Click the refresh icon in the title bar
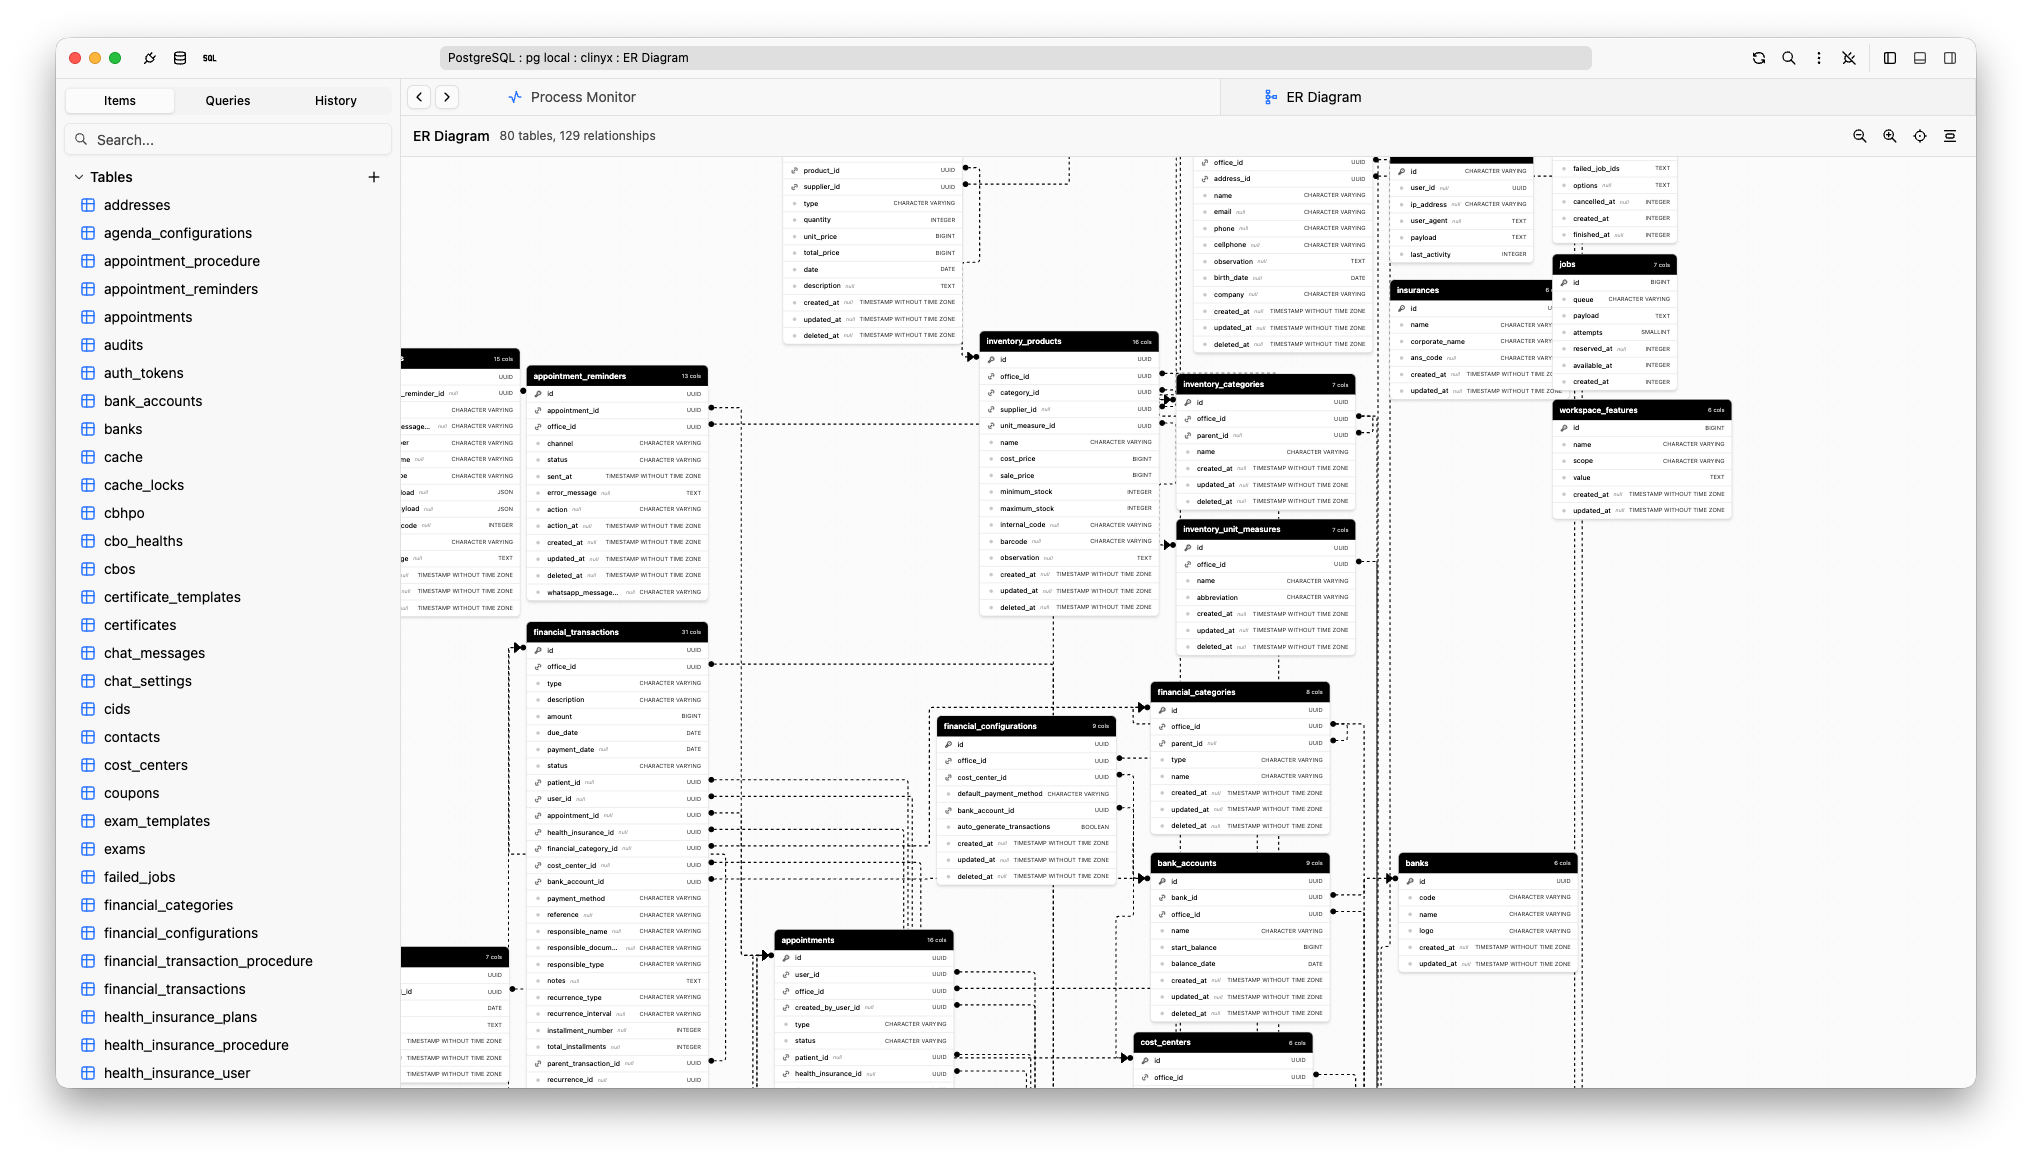The width and height of the screenshot is (2032, 1162). (x=1758, y=58)
